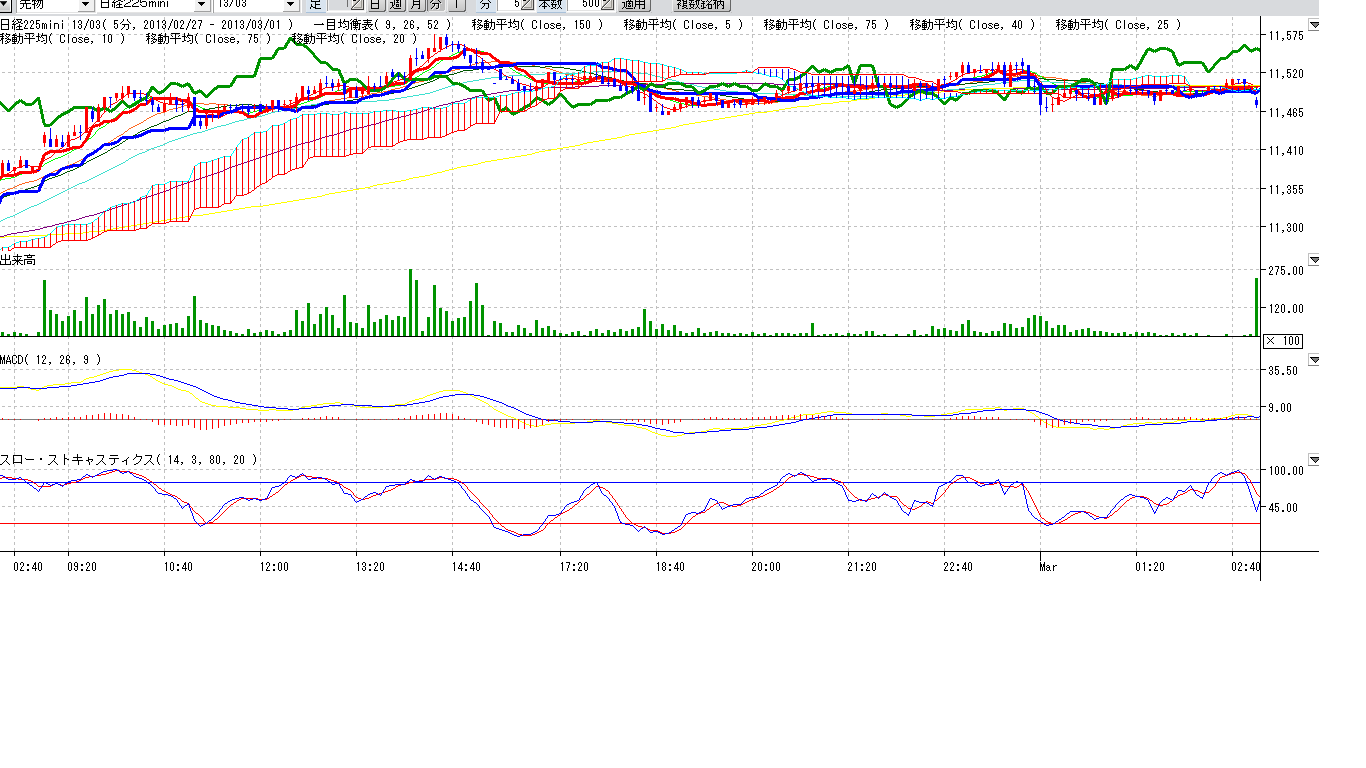The height and width of the screenshot is (768, 1366).
Task: Click the MACD( 12, 26, 9 ) label
Action: [50, 359]
